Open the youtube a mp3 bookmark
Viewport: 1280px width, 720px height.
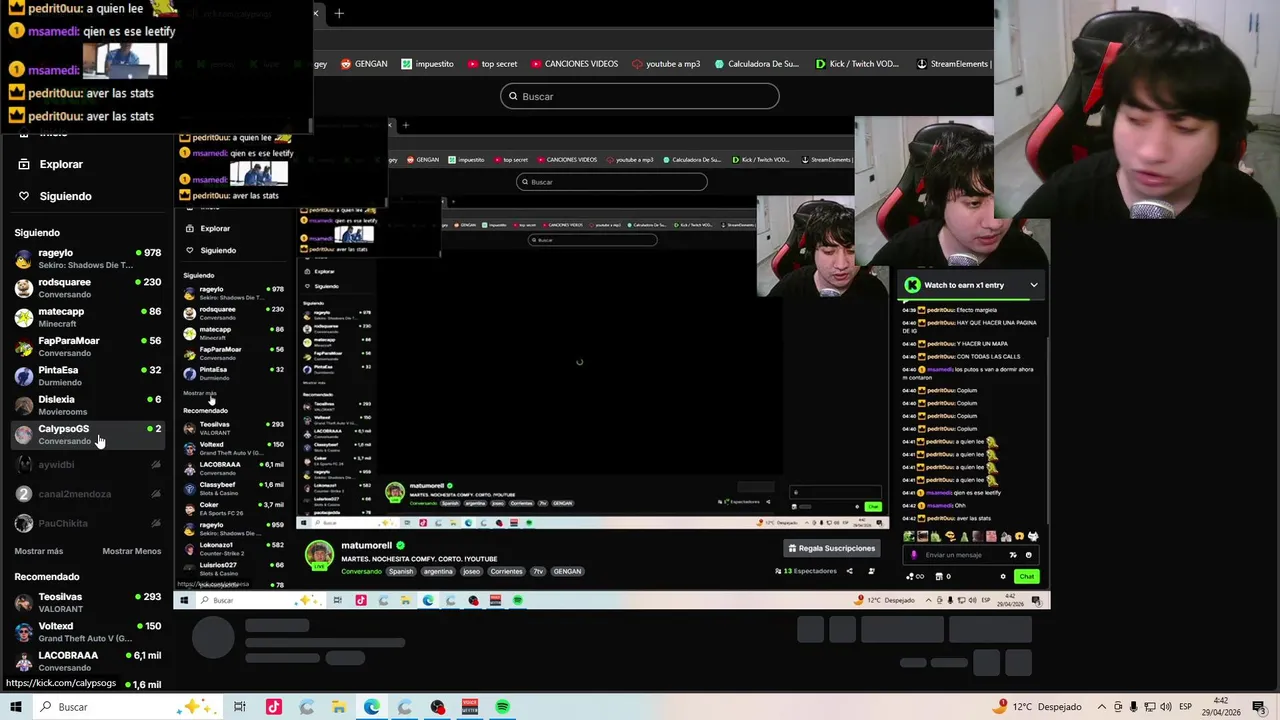666,64
